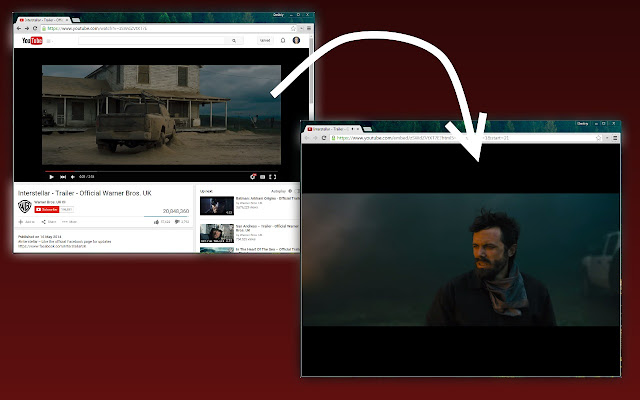
Task: Skip to next video in player
Action: (x=63, y=177)
